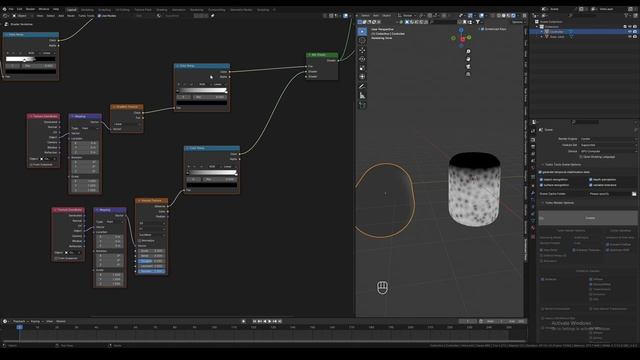
Task: Open Playback popover in timeline
Action: pyautogui.click(x=20, y=321)
